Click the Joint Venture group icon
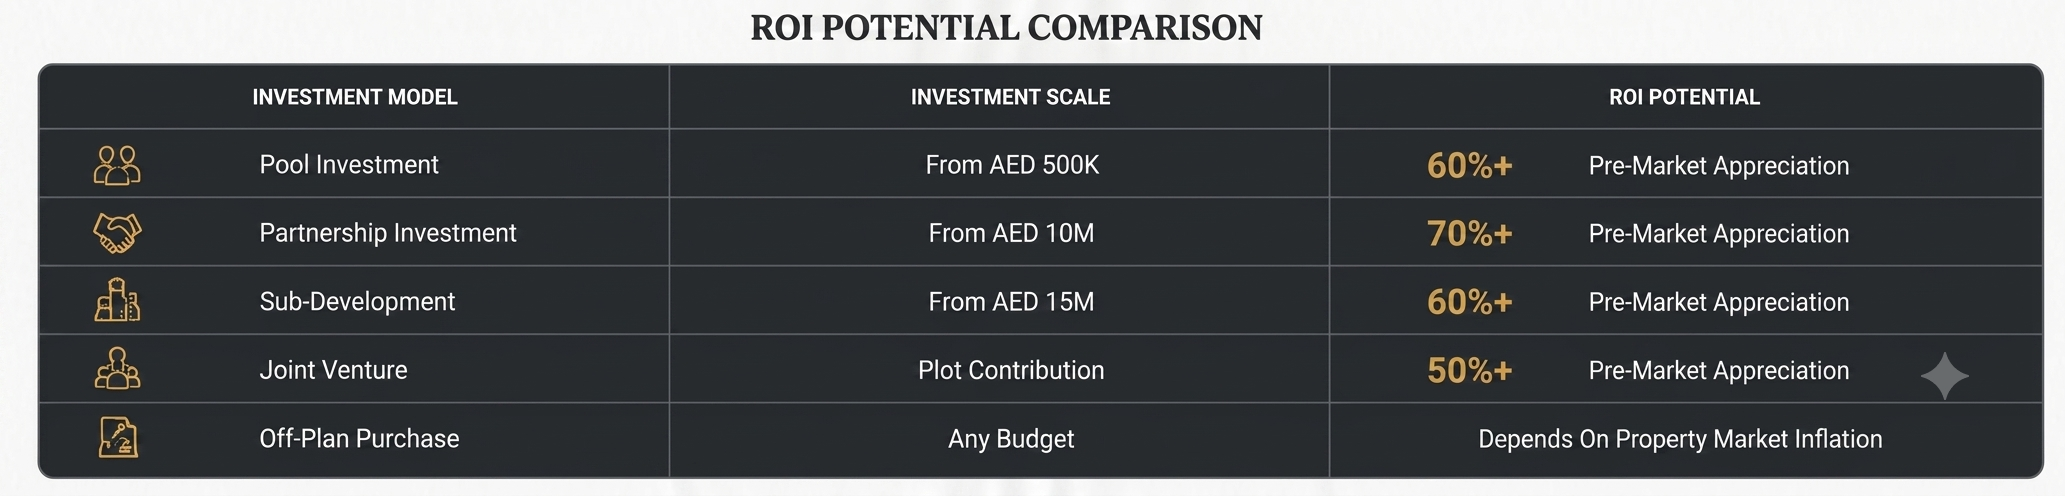 [117, 369]
